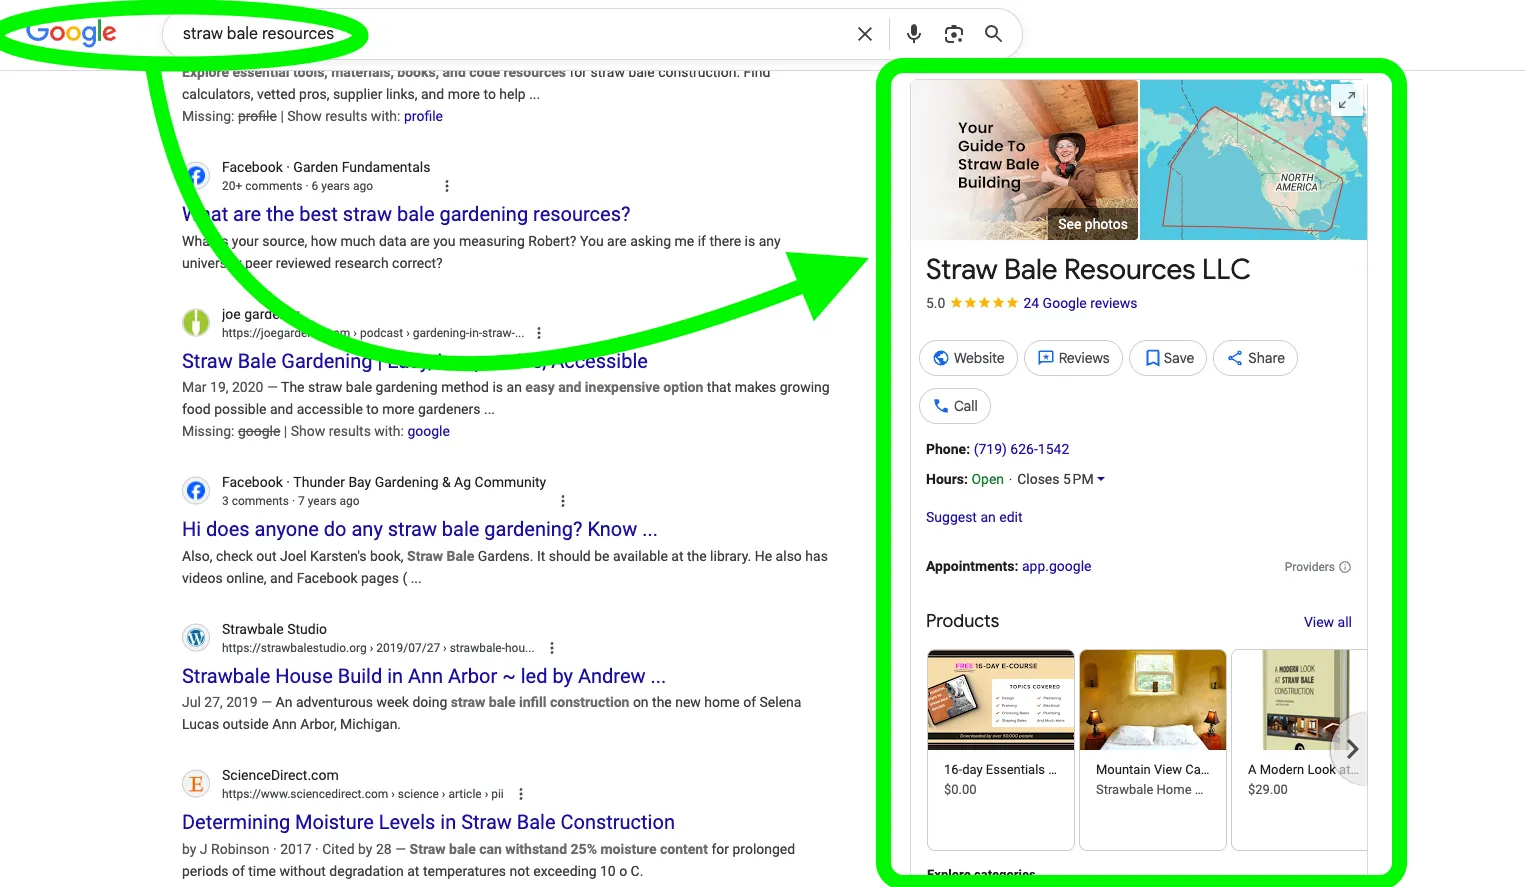
Task: Open options menu for Thunder Bay Gardening result
Action: tap(563, 501)
